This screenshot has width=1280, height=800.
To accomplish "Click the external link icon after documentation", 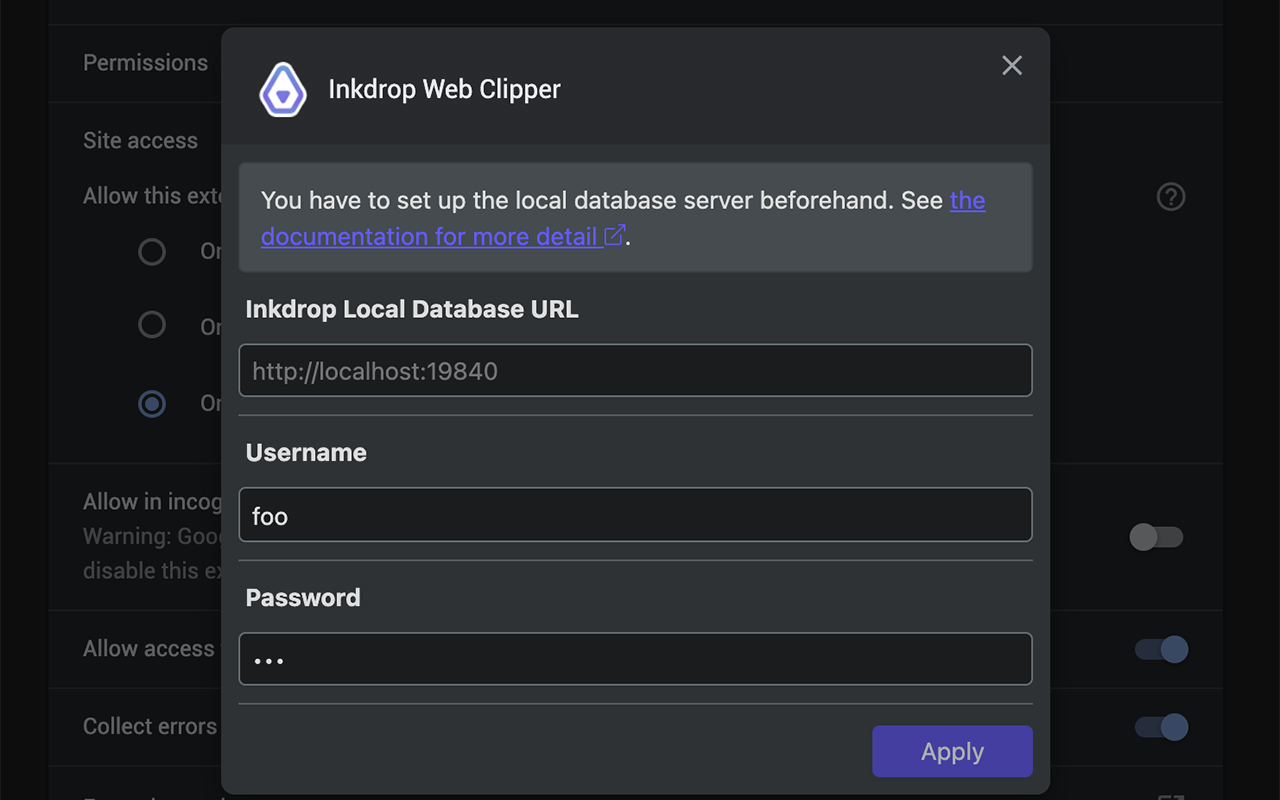I will [x=615, y=235].
